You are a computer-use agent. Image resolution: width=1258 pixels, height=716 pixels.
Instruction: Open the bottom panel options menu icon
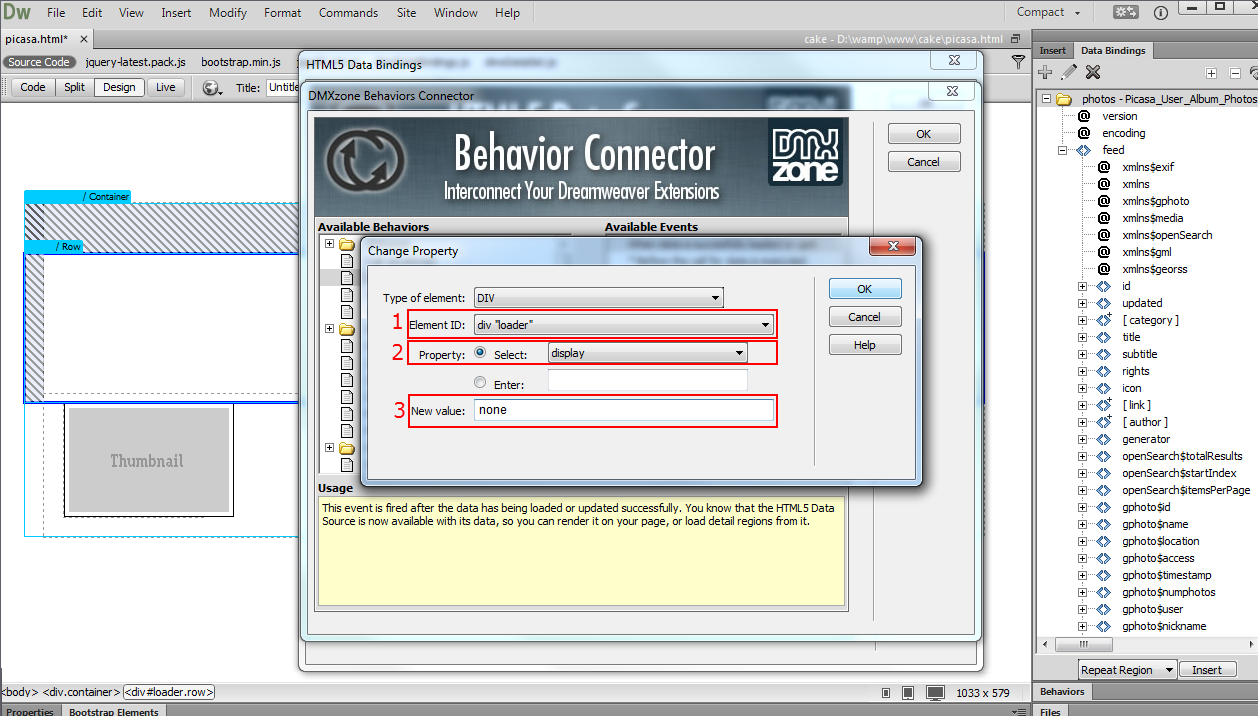click(x=1018, y=711)
